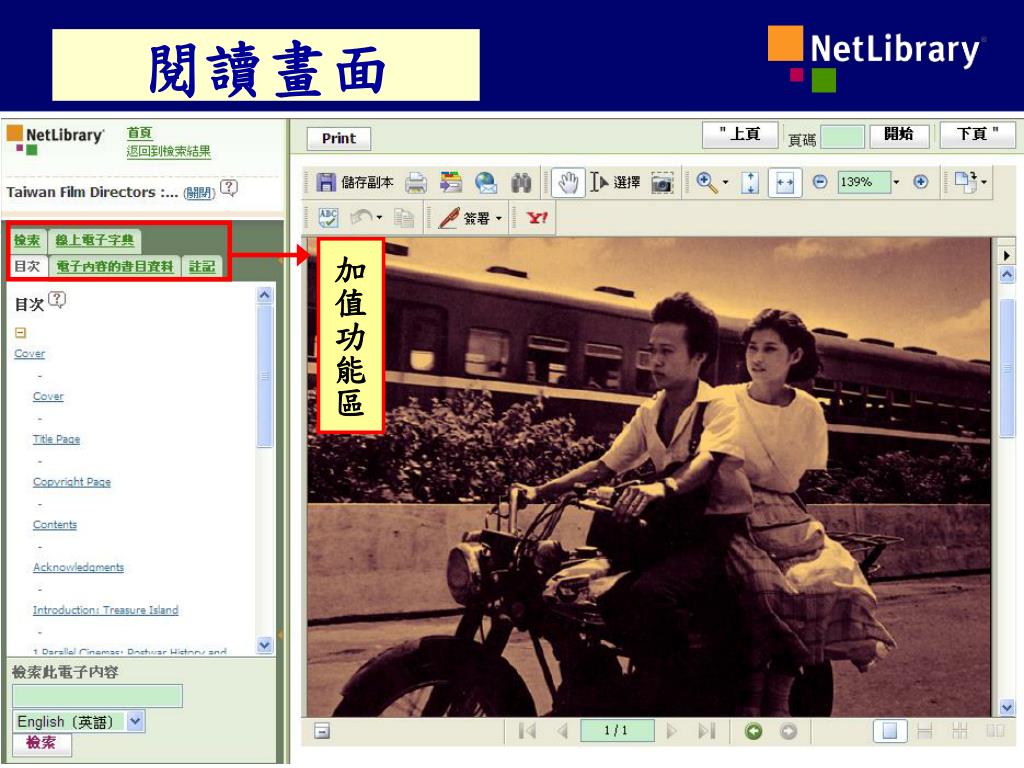Select the zoom-in magnifier tool
The width and height of the screenshot is (1024, 768).
(x=706, y=182)
